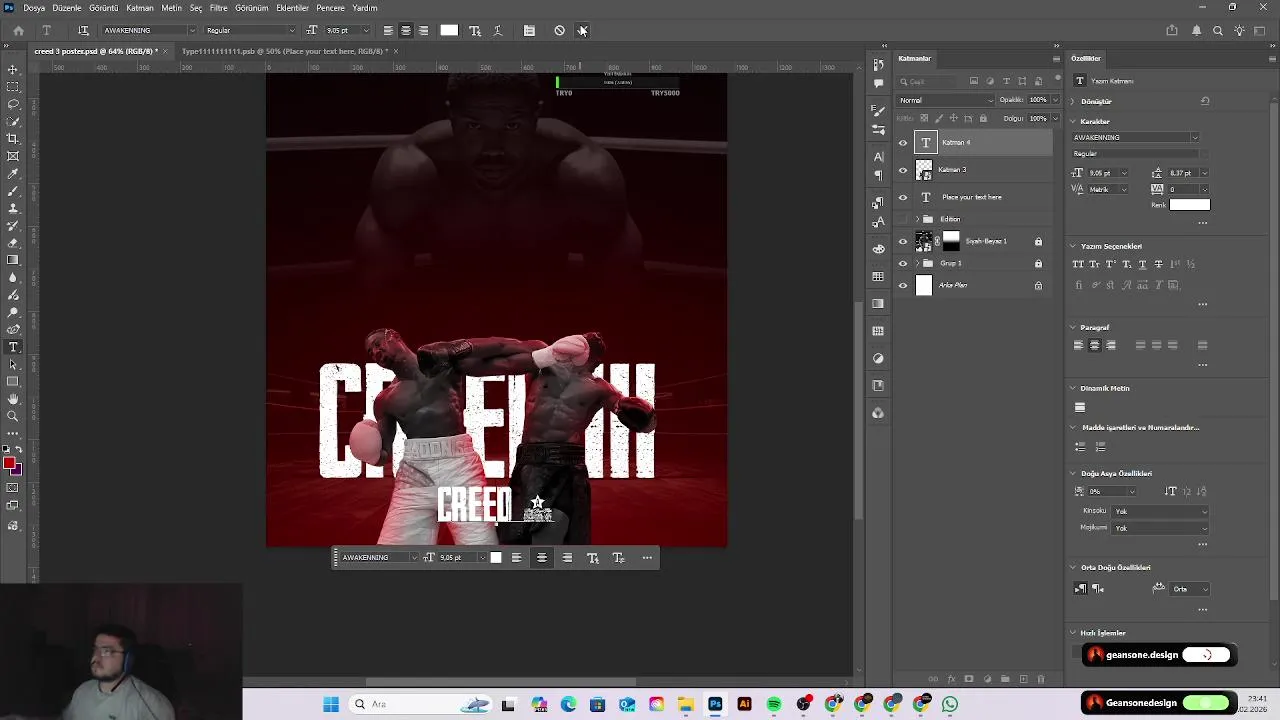This screenshot has height=720, width=1280.
Task: Hide the Grup 1 layer
Action: click(903, 263)
